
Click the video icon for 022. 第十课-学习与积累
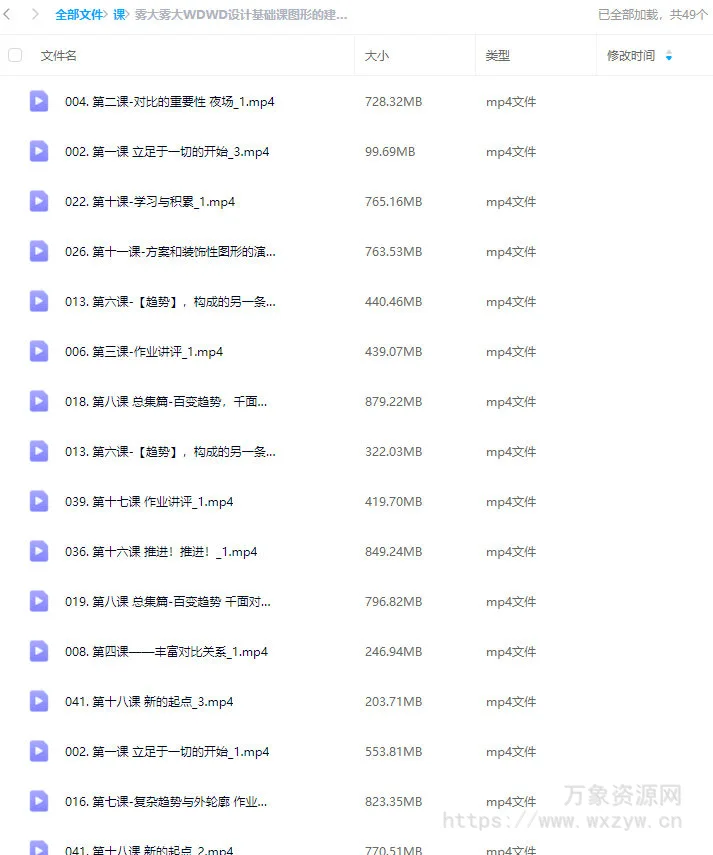tap(39, 201)
